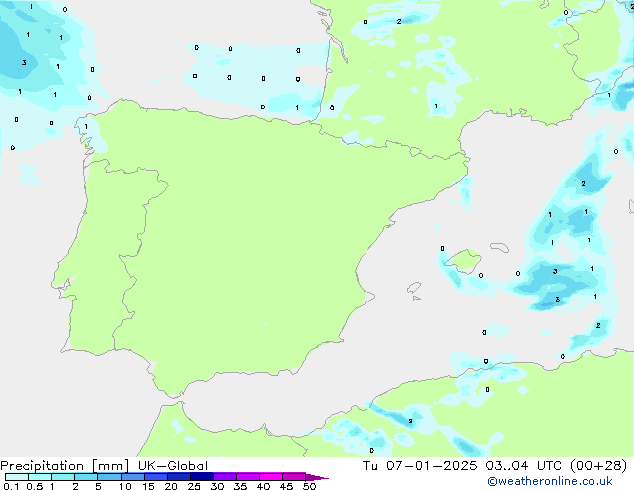Viewport: 634px width, 490px height.
Task: Click the 0.1–0.5 mm palest legend swatch
Action: [17, 477]
